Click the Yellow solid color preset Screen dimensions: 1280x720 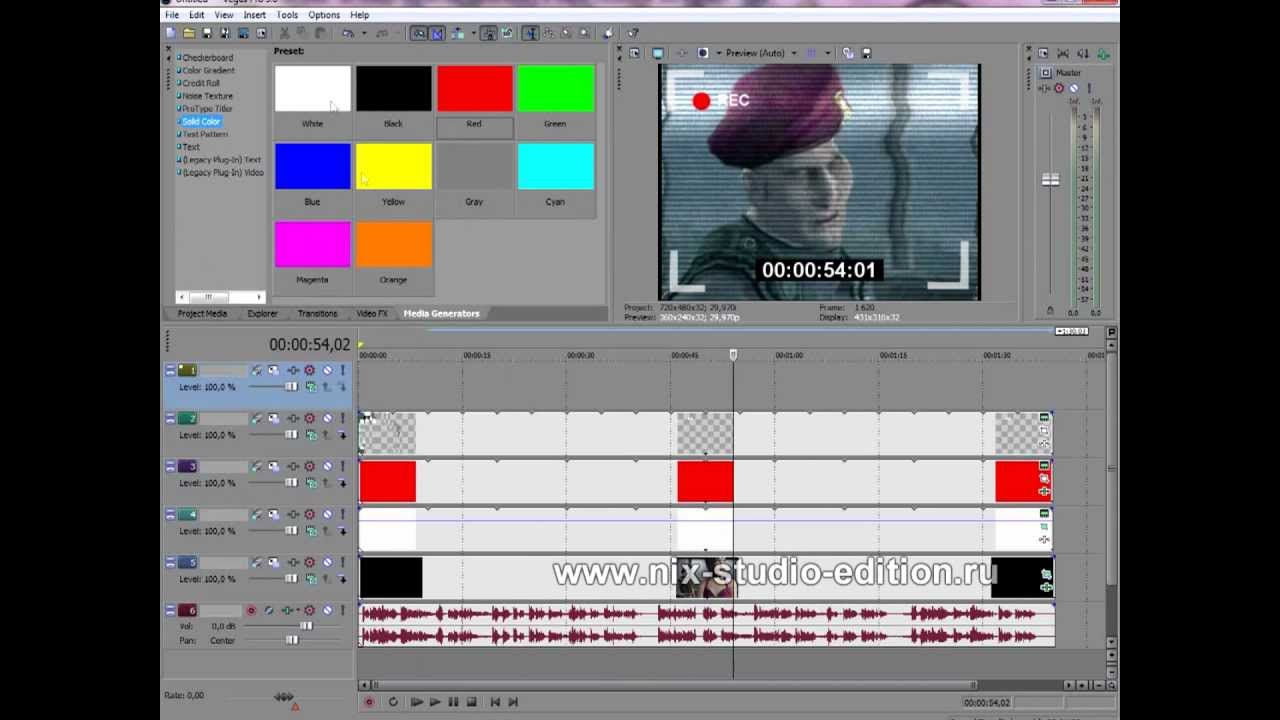pos(393,166)
